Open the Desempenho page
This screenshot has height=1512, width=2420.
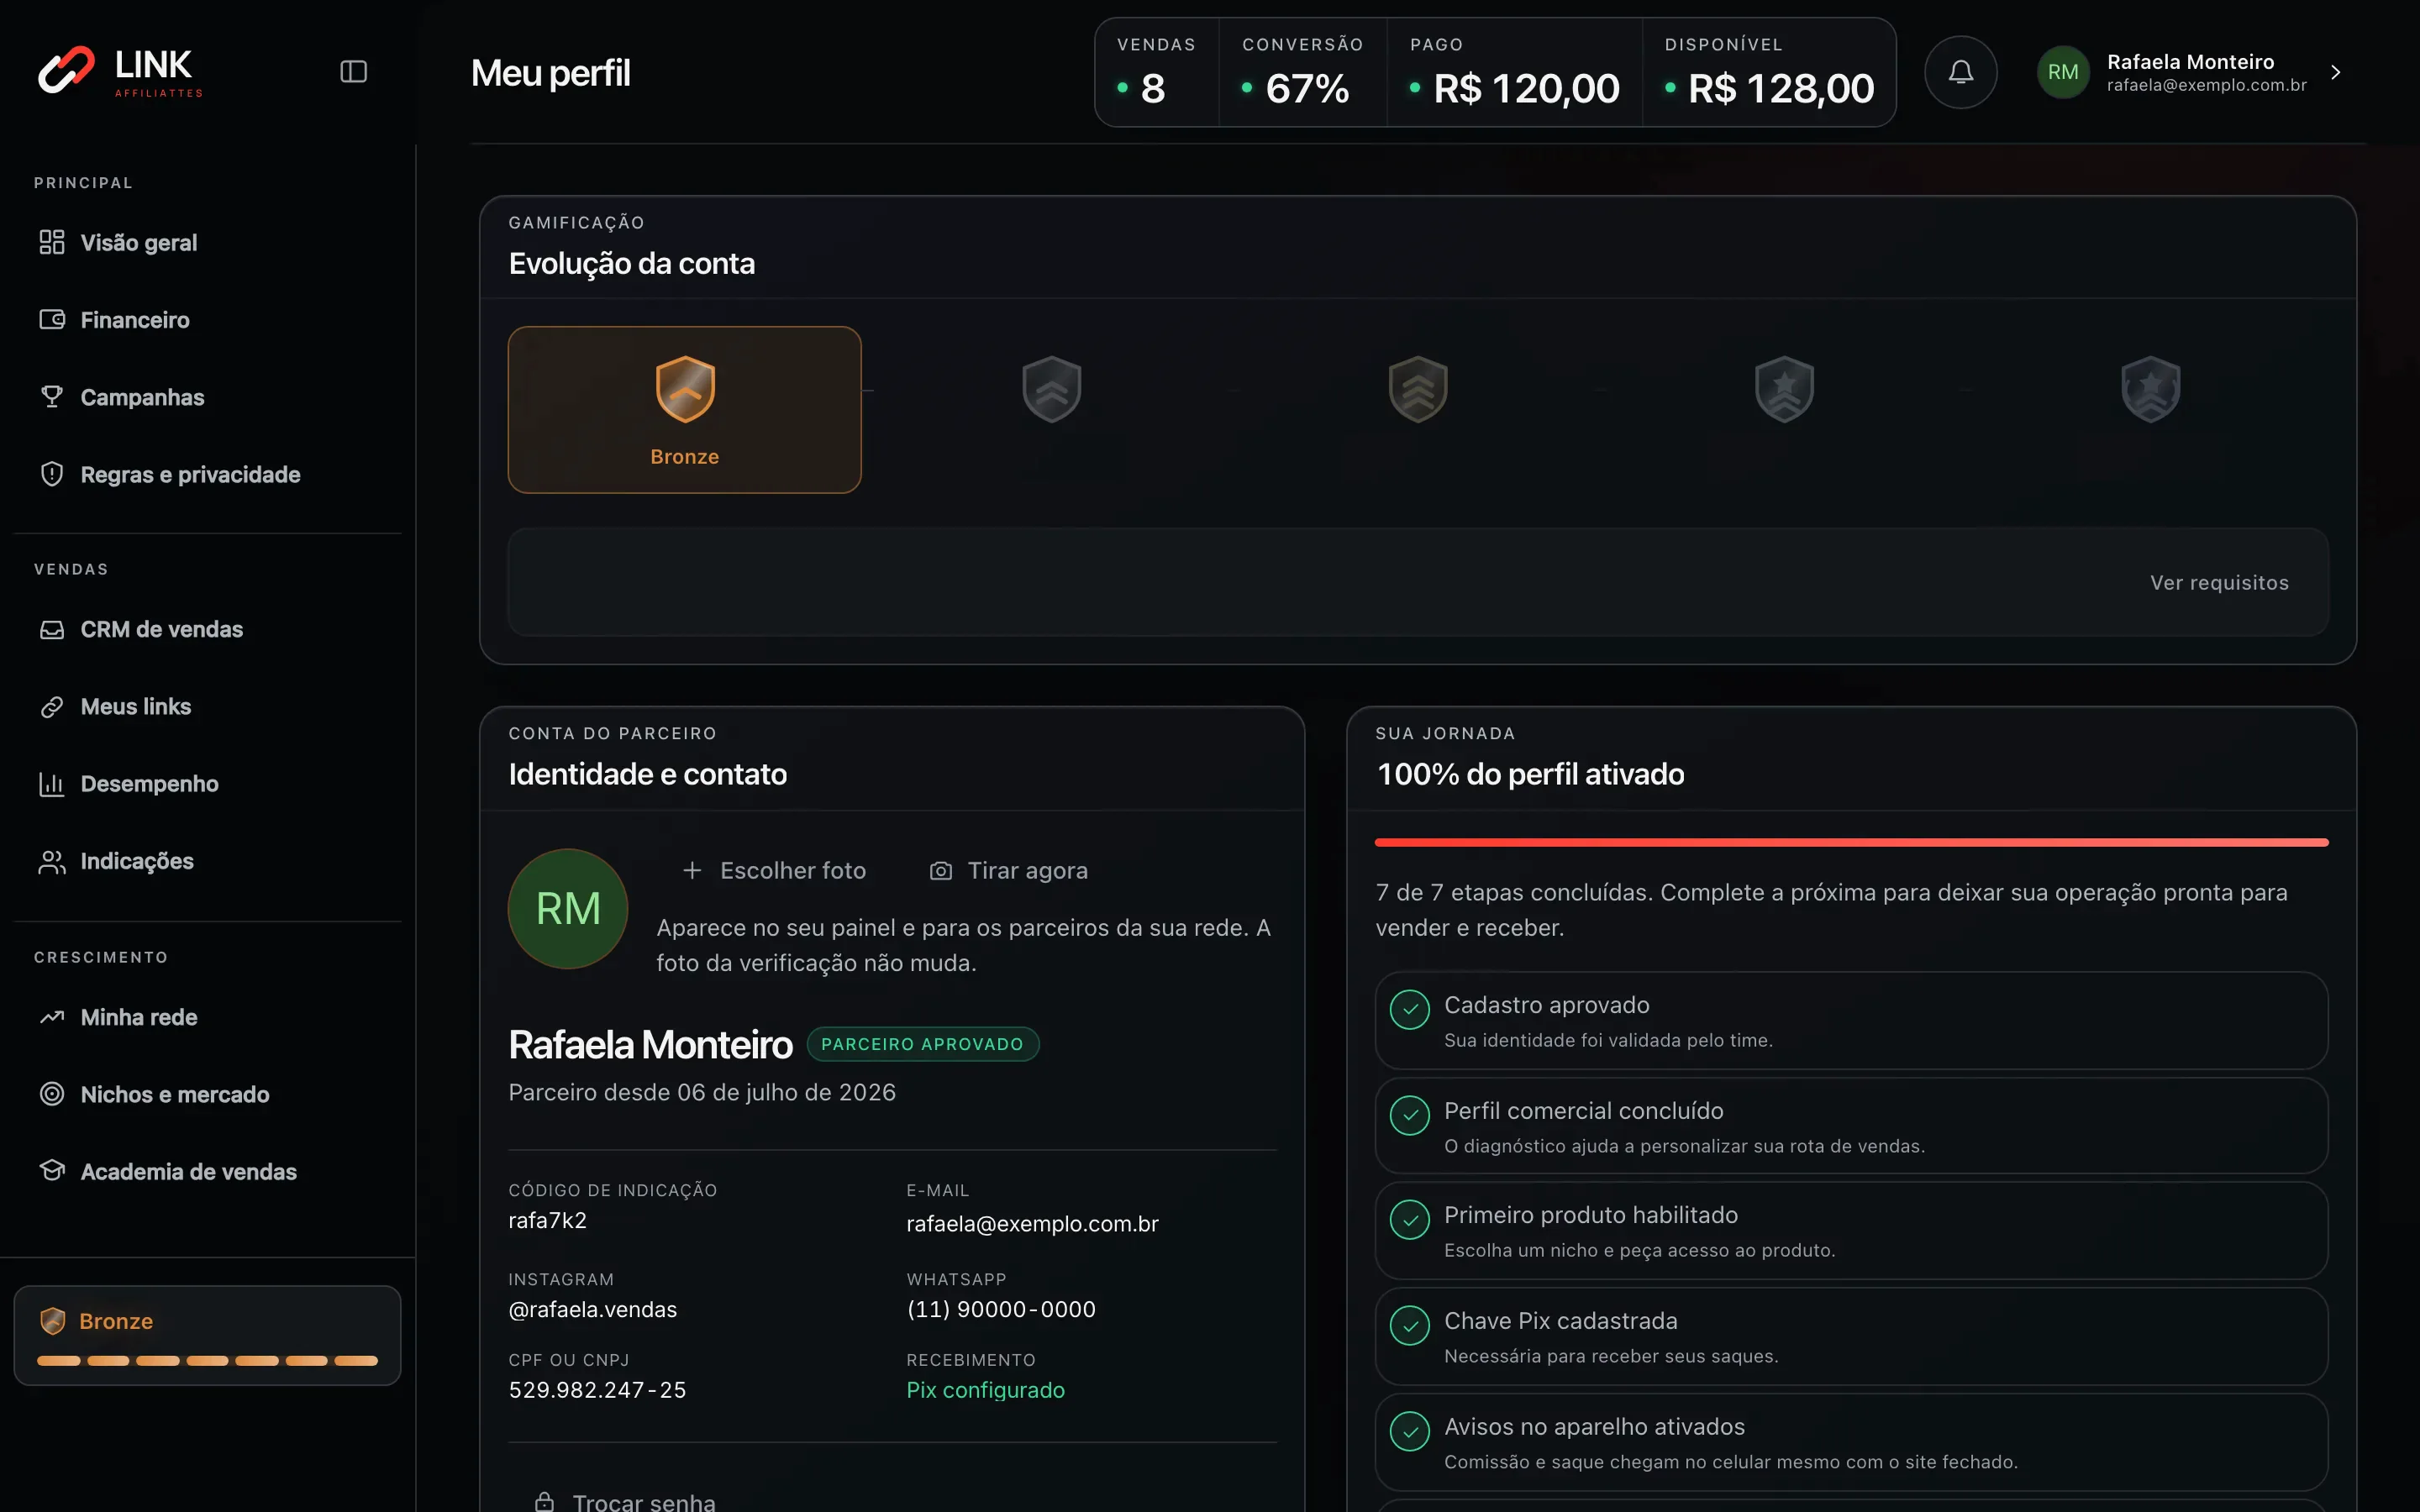point(207,783)
